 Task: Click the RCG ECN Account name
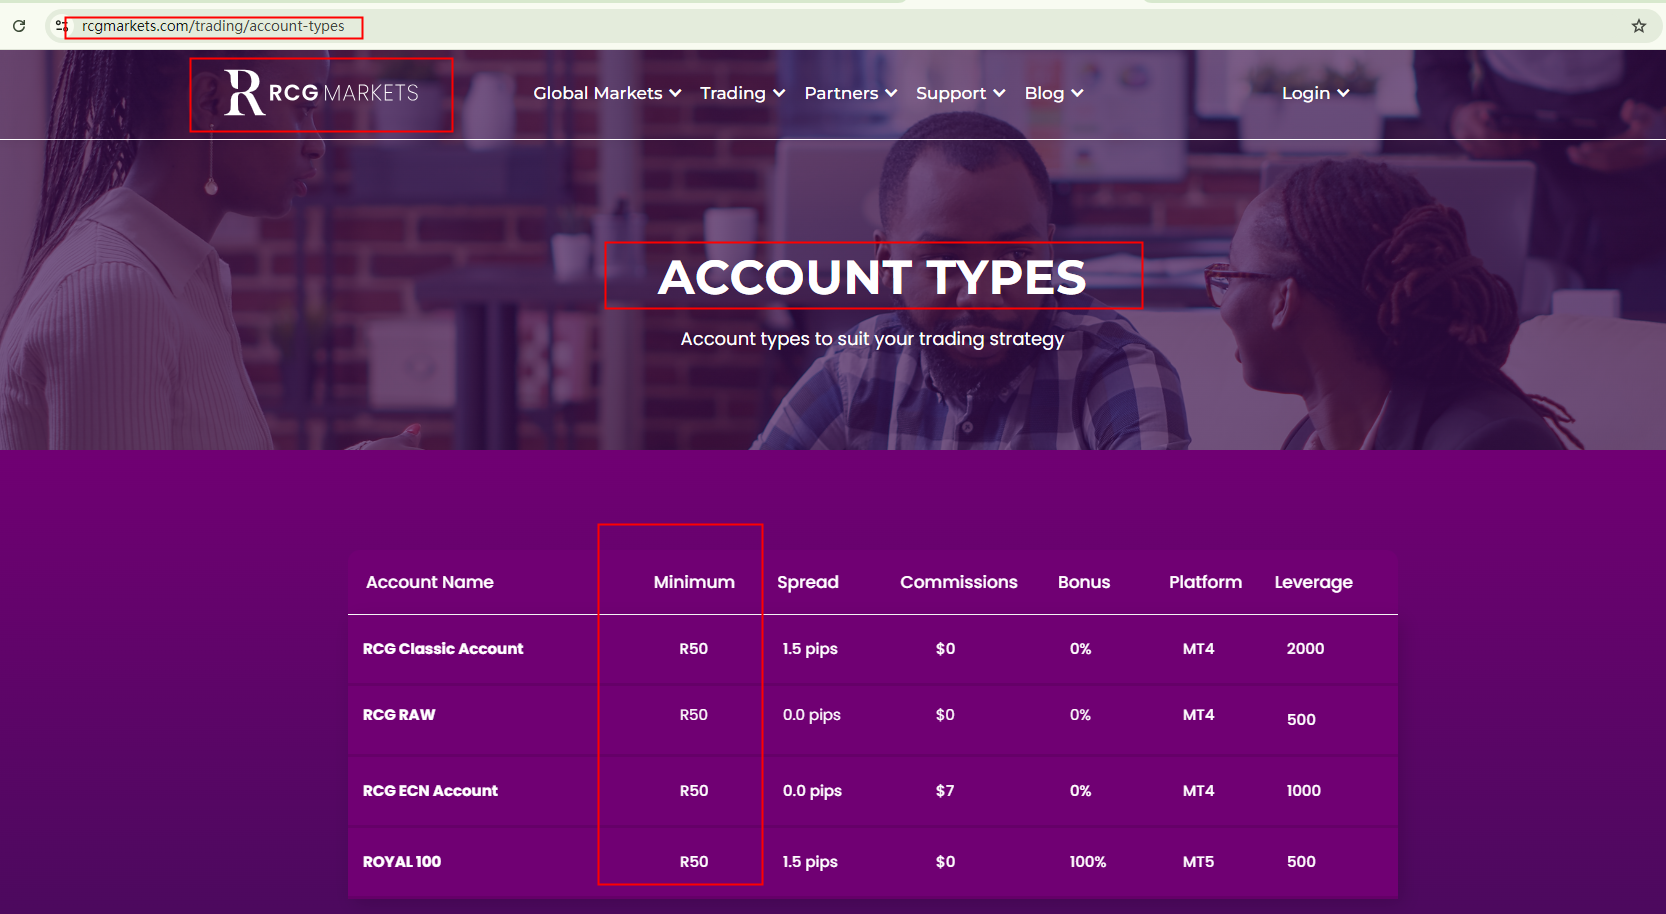point(430,790)
